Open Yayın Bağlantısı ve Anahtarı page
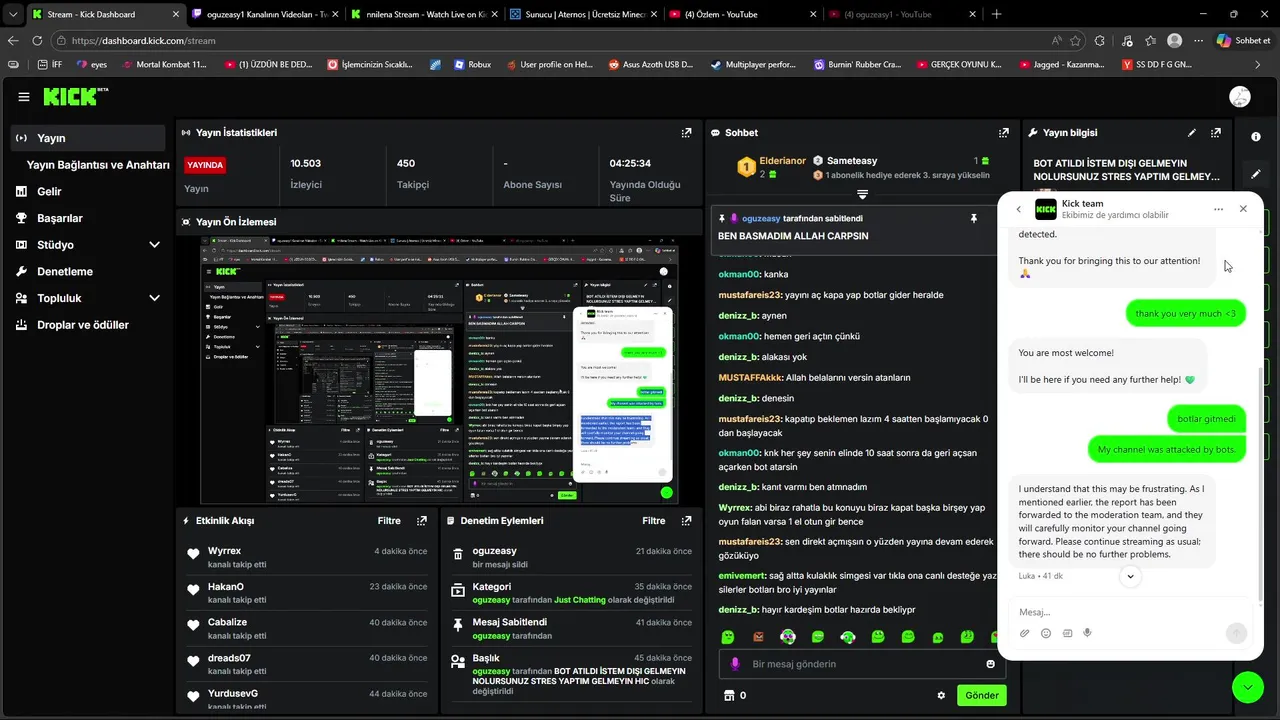The width and height of the screenshot is (1280, 720). pos(98,165)
